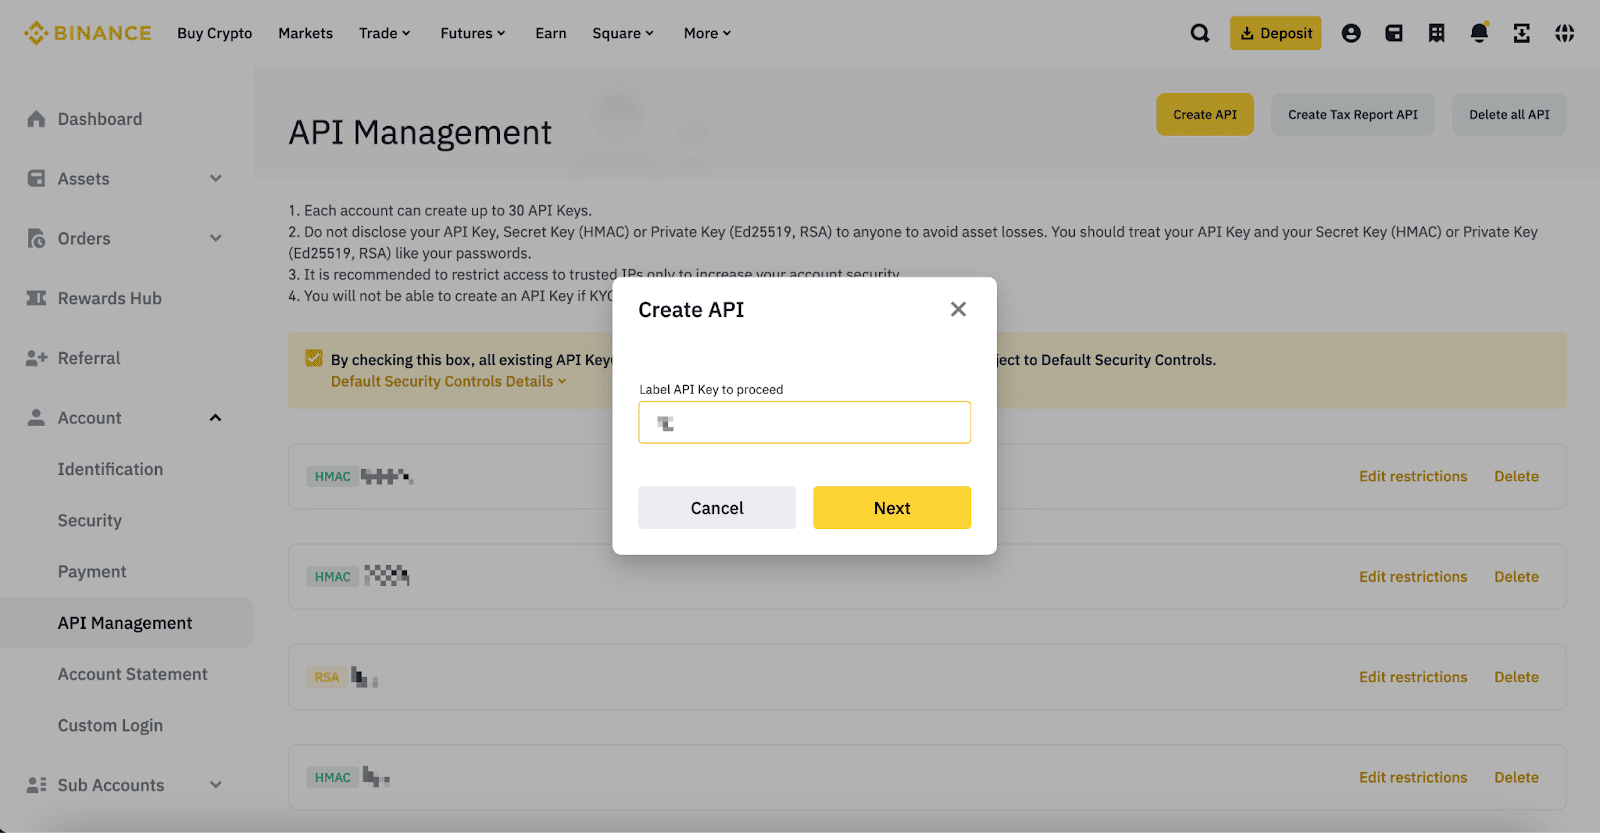Viewport: 1600px width, 833px height.
Task: Open the user profile icon
Action: pos(1351,33)
